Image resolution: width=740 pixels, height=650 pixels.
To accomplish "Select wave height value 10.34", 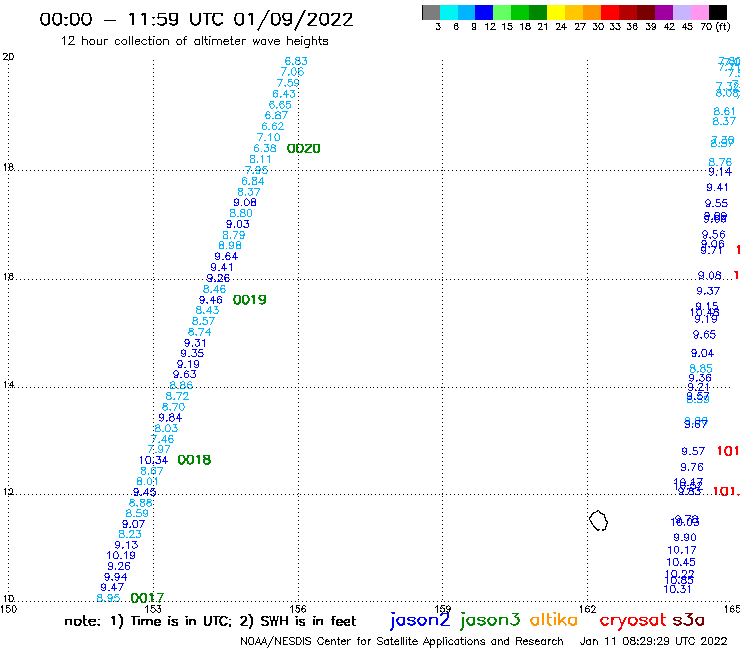I will tap(153, 460).
